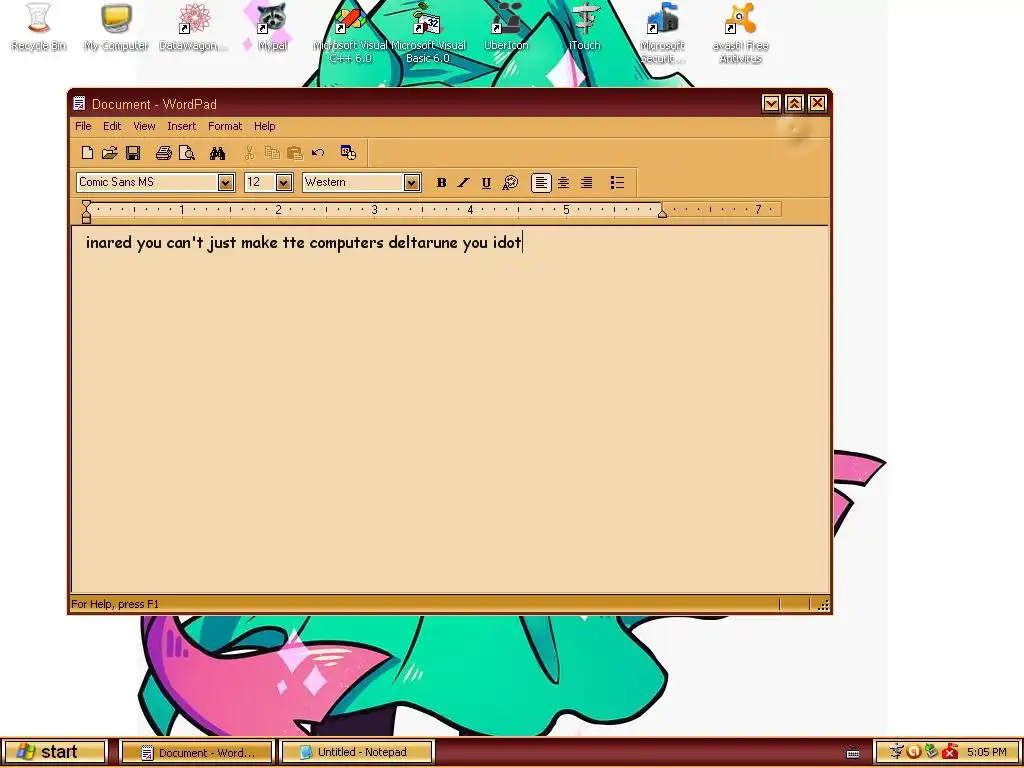Minimize the WordPad window
The width and height of the screenshot is (1024, 768).
coord(771,103)
